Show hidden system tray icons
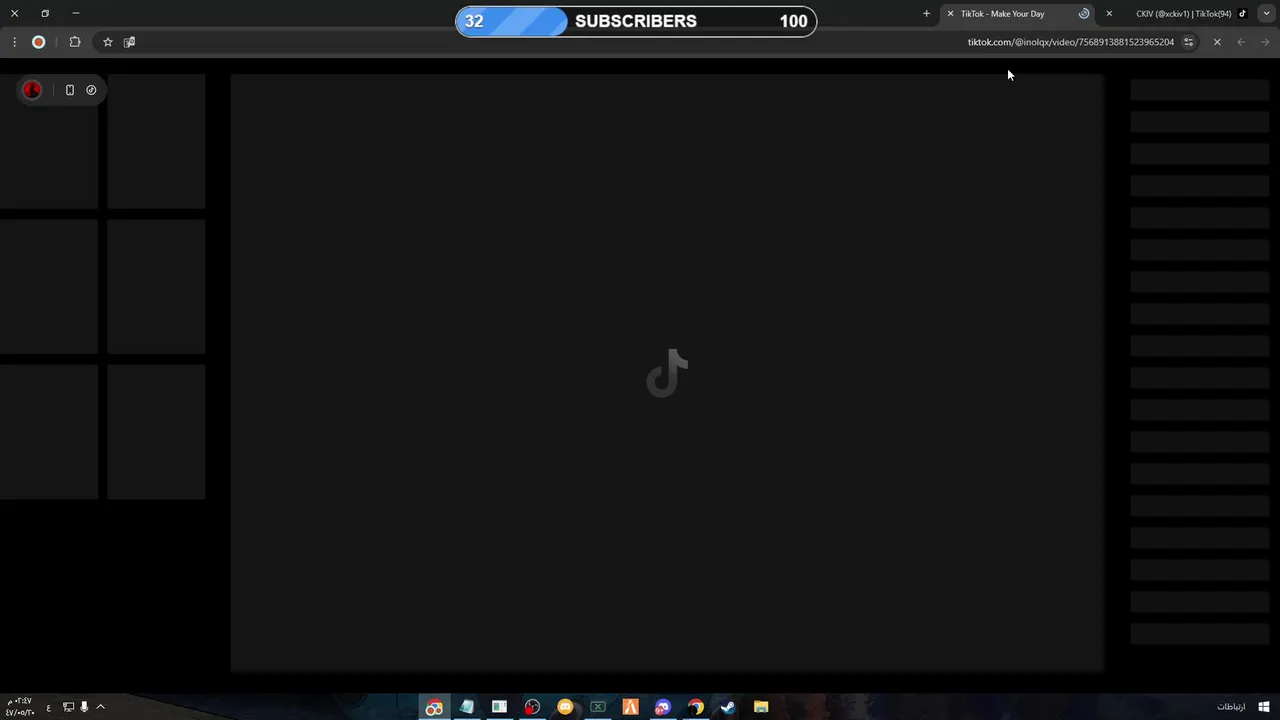Screen dimensions: 1280x720 coord(100,707)
